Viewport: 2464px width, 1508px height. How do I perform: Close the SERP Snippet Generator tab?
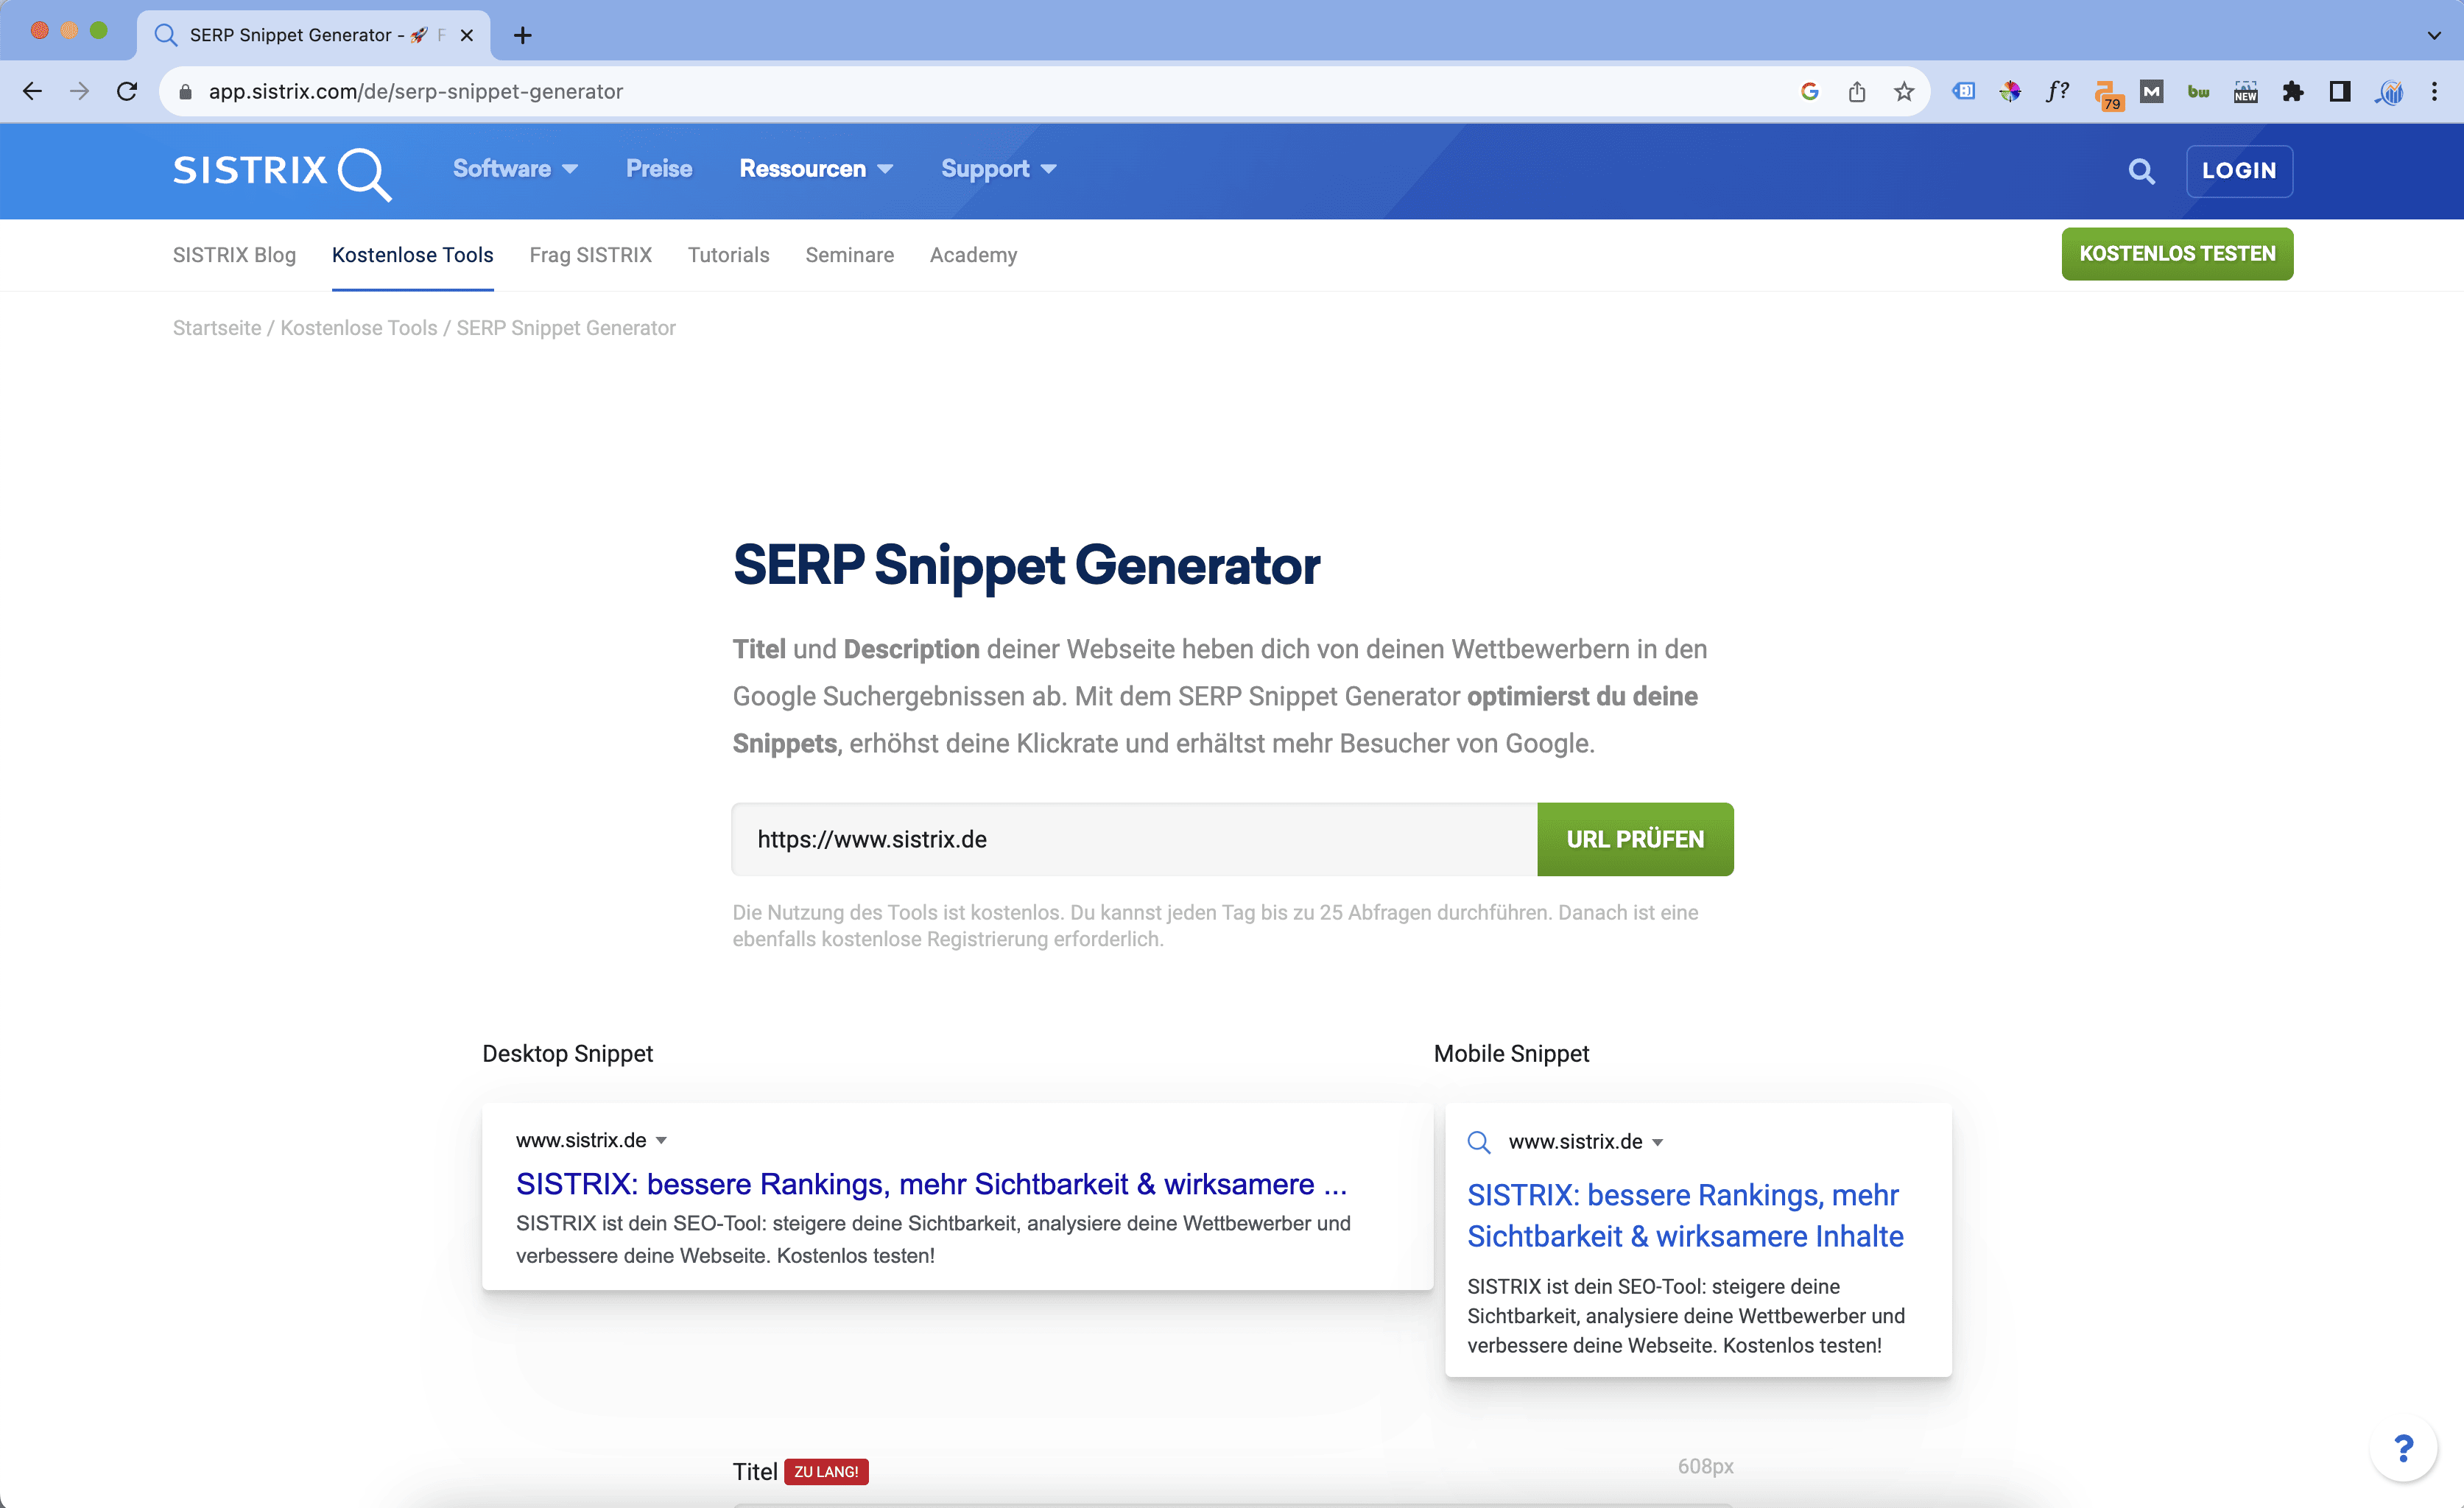pos(467,36)
